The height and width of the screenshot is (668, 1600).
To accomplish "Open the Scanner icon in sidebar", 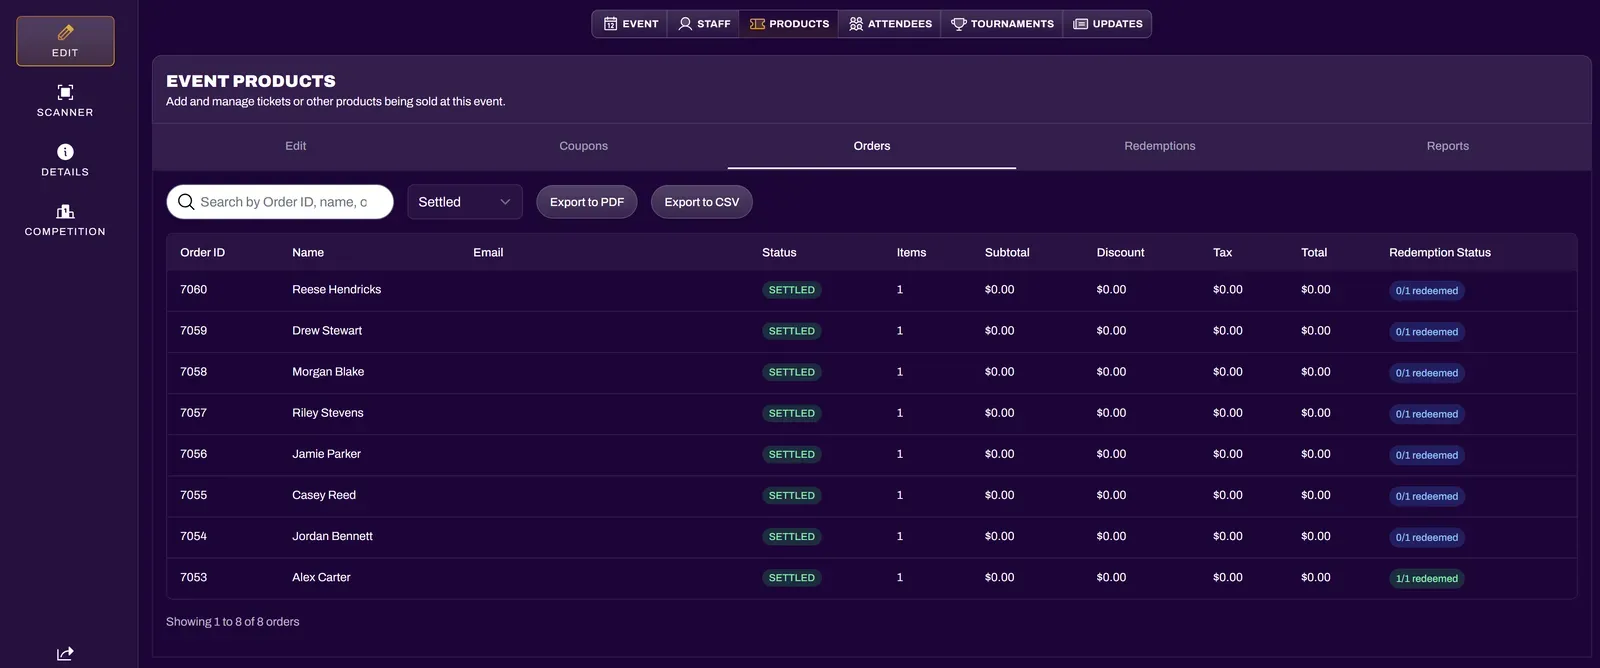I will 65,92.
